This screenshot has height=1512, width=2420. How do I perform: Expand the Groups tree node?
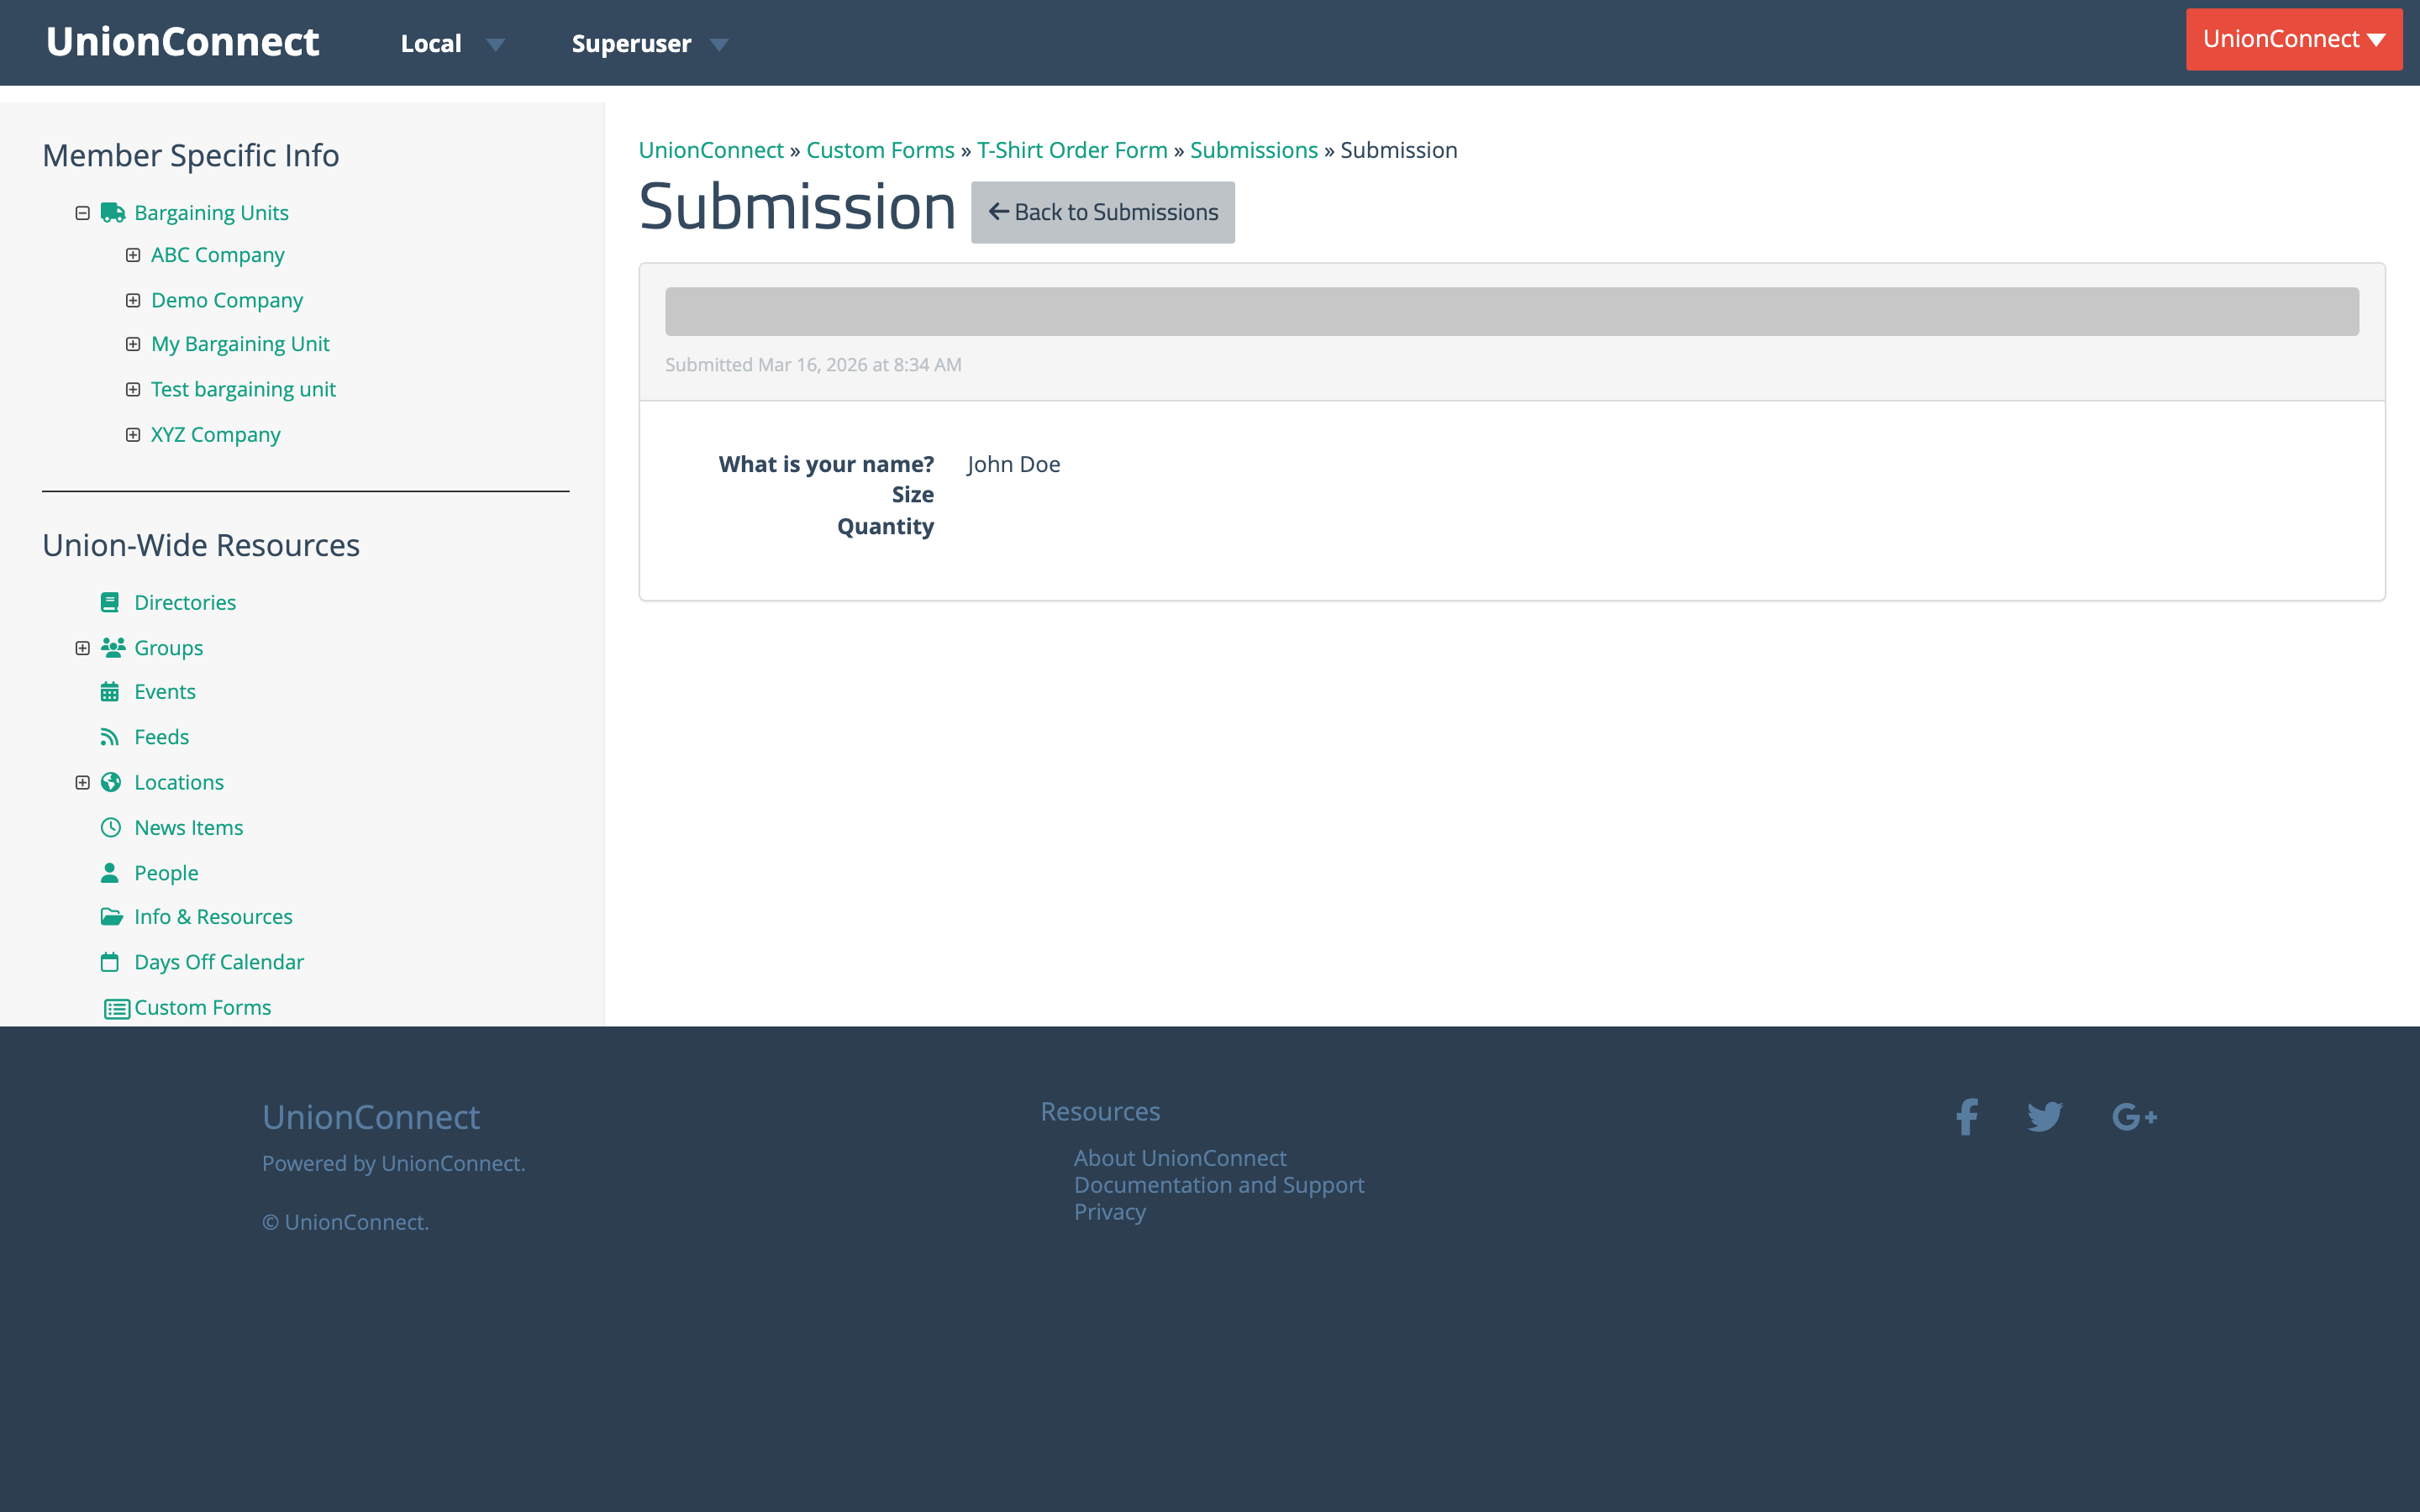[83, 648]
